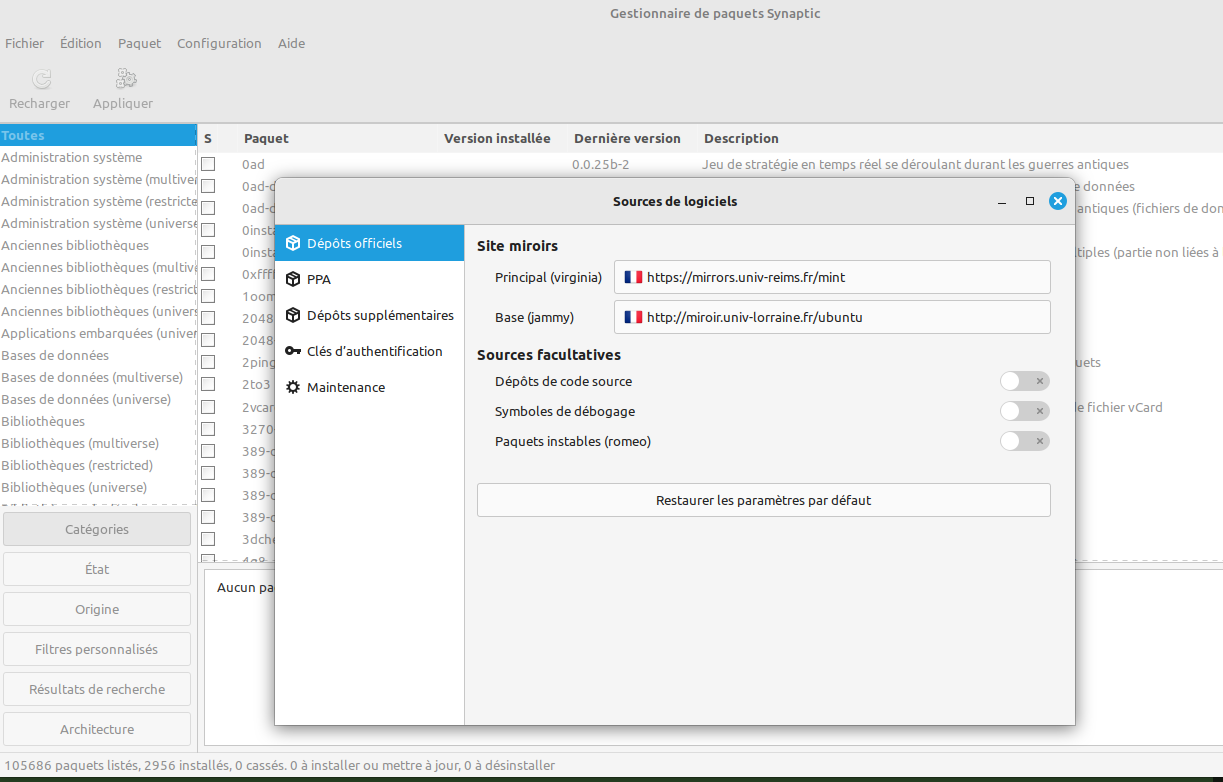This screenshot has height=782, width=1223.
Task: Select Bases de données category
Action: 55,355
